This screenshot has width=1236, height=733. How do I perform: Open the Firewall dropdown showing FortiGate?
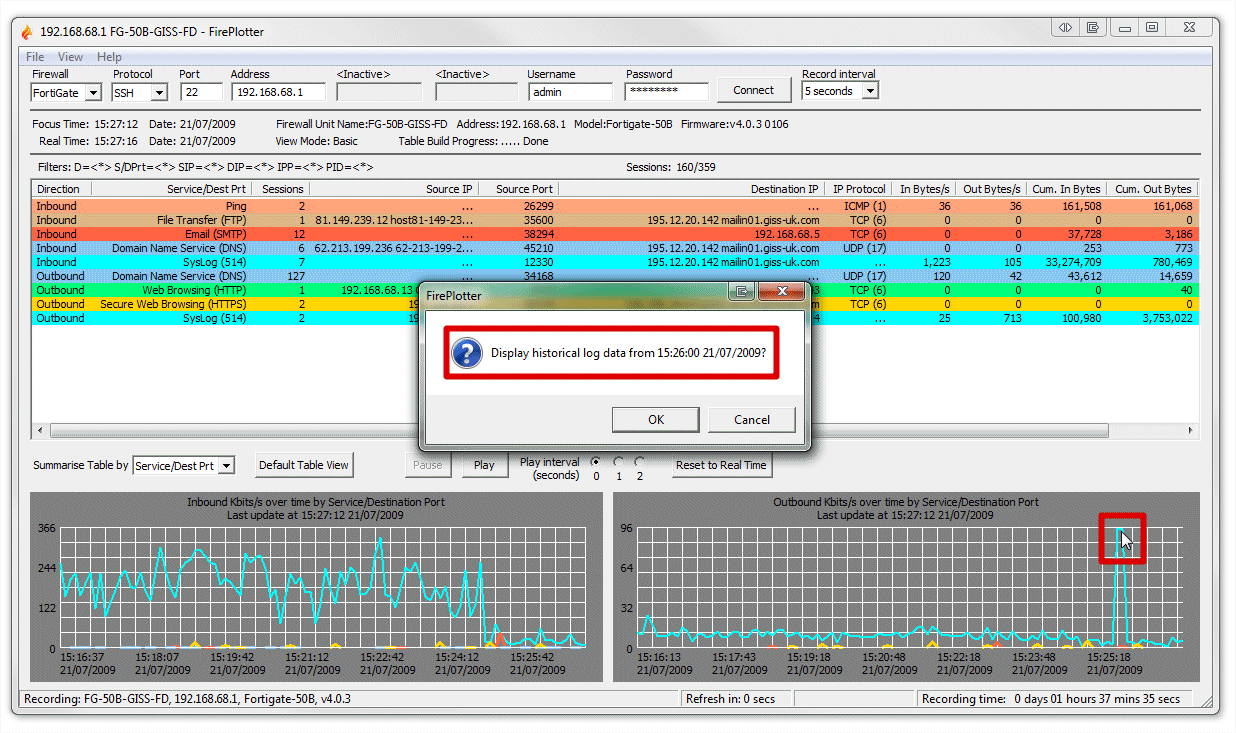[x=93, y=93]
